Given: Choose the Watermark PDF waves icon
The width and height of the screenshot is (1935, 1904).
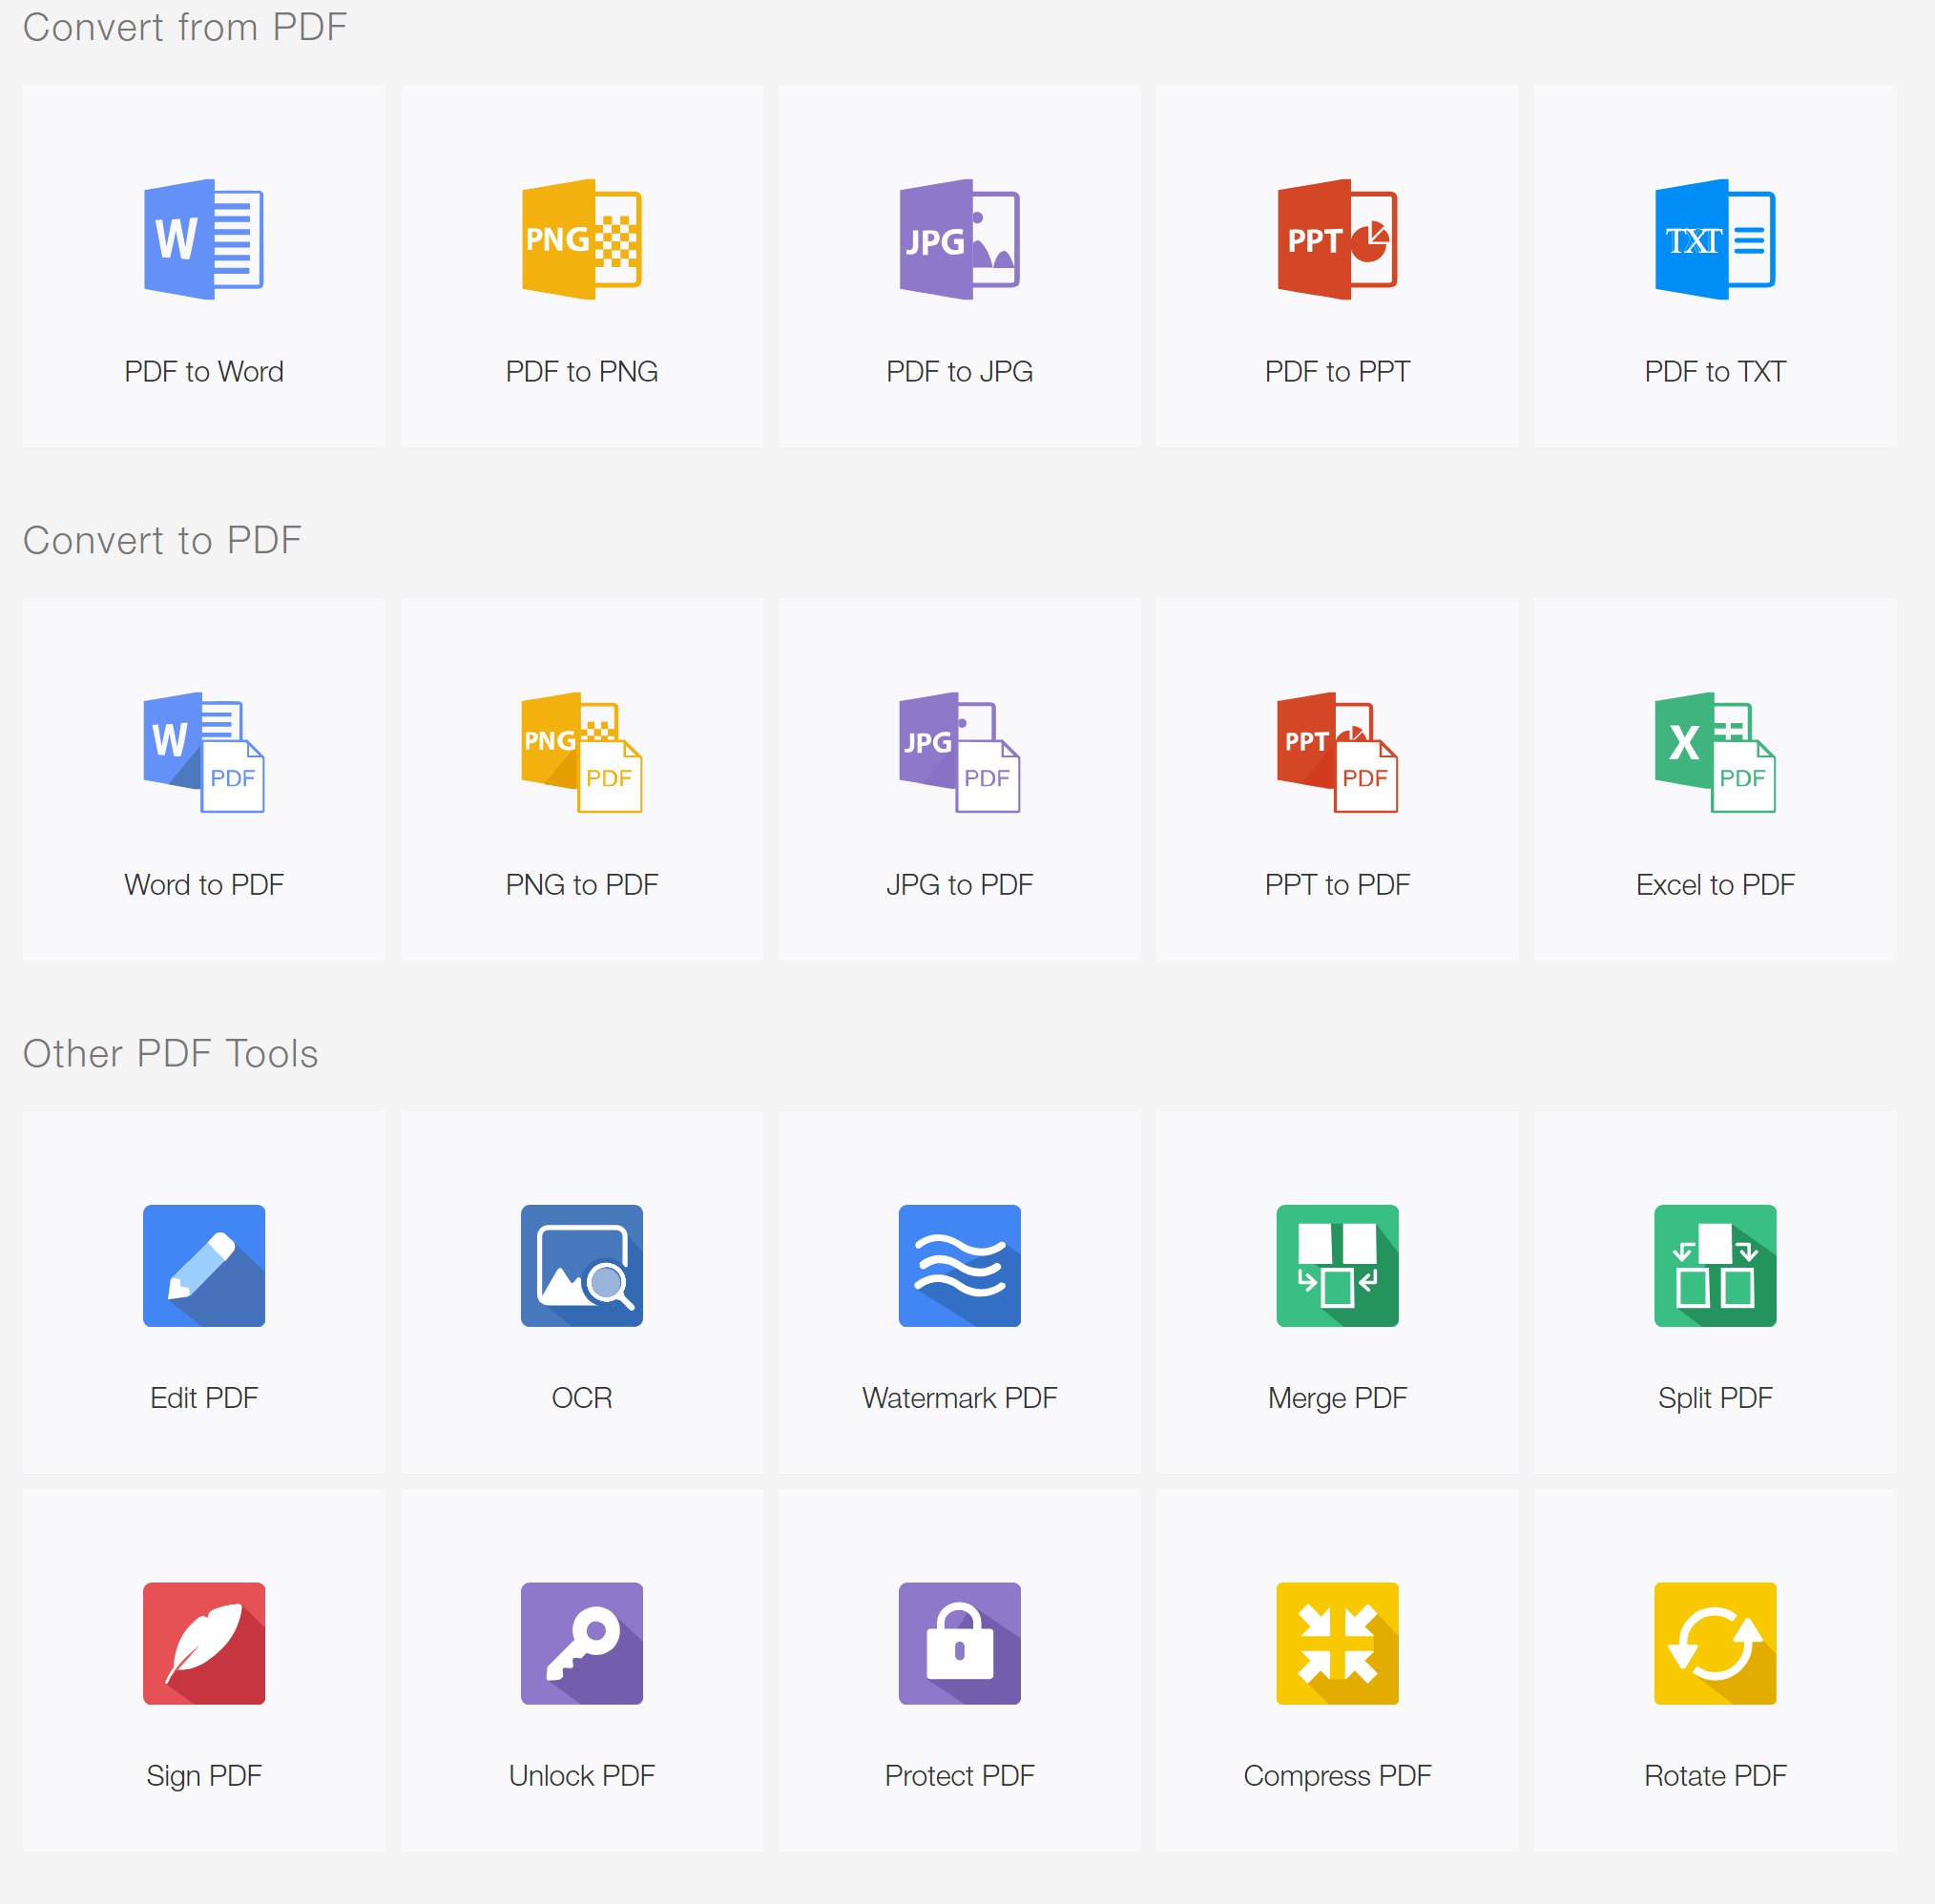Looking at the screenshot, I should 960,1266.
